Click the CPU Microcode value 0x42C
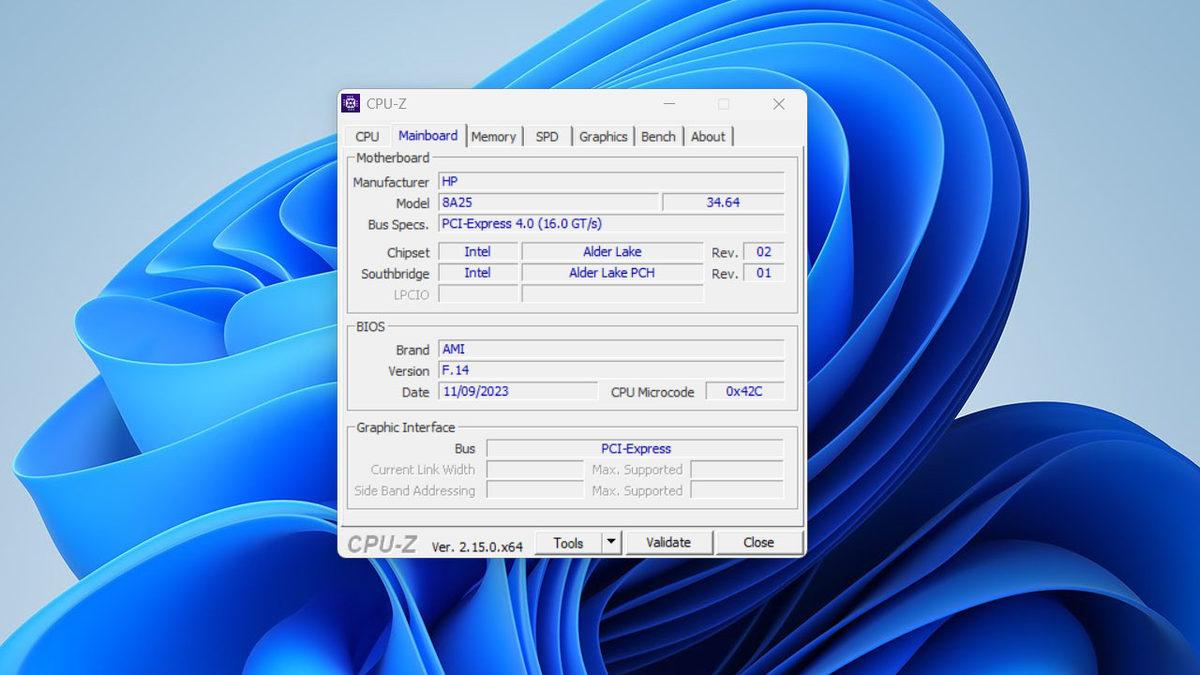1200x675 pixels. [744, 392]
